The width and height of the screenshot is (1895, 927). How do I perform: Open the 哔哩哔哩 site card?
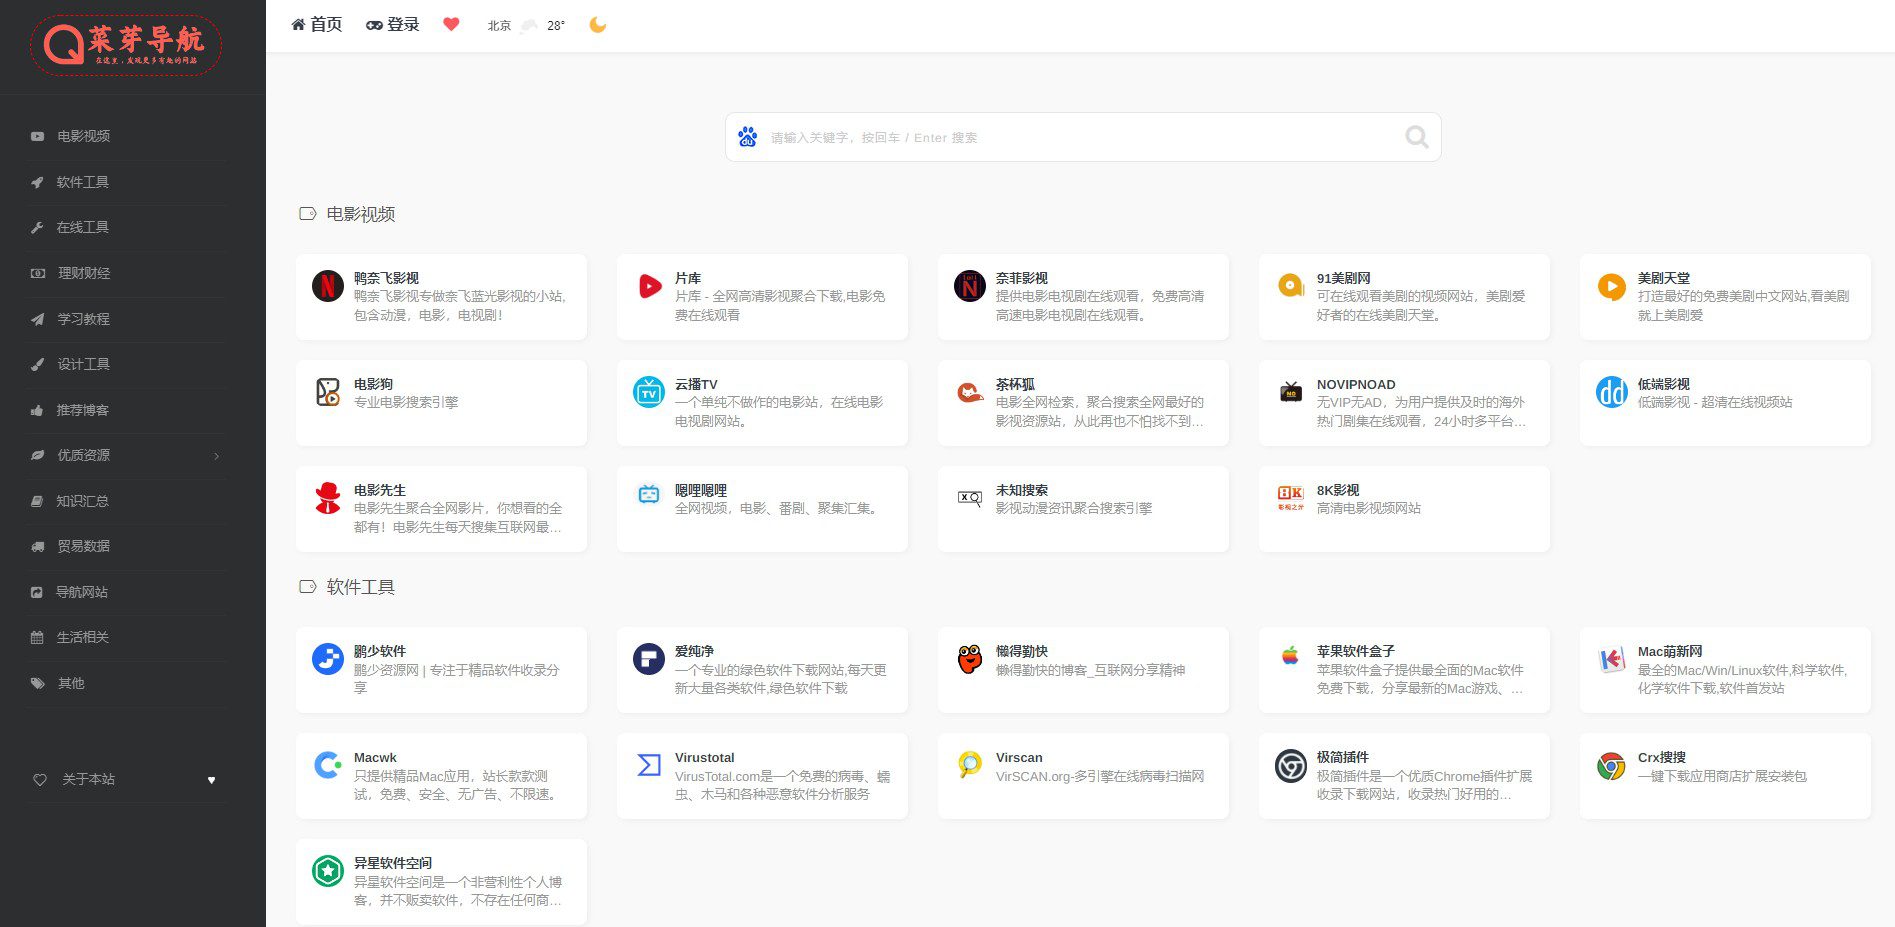pos(761,508)
